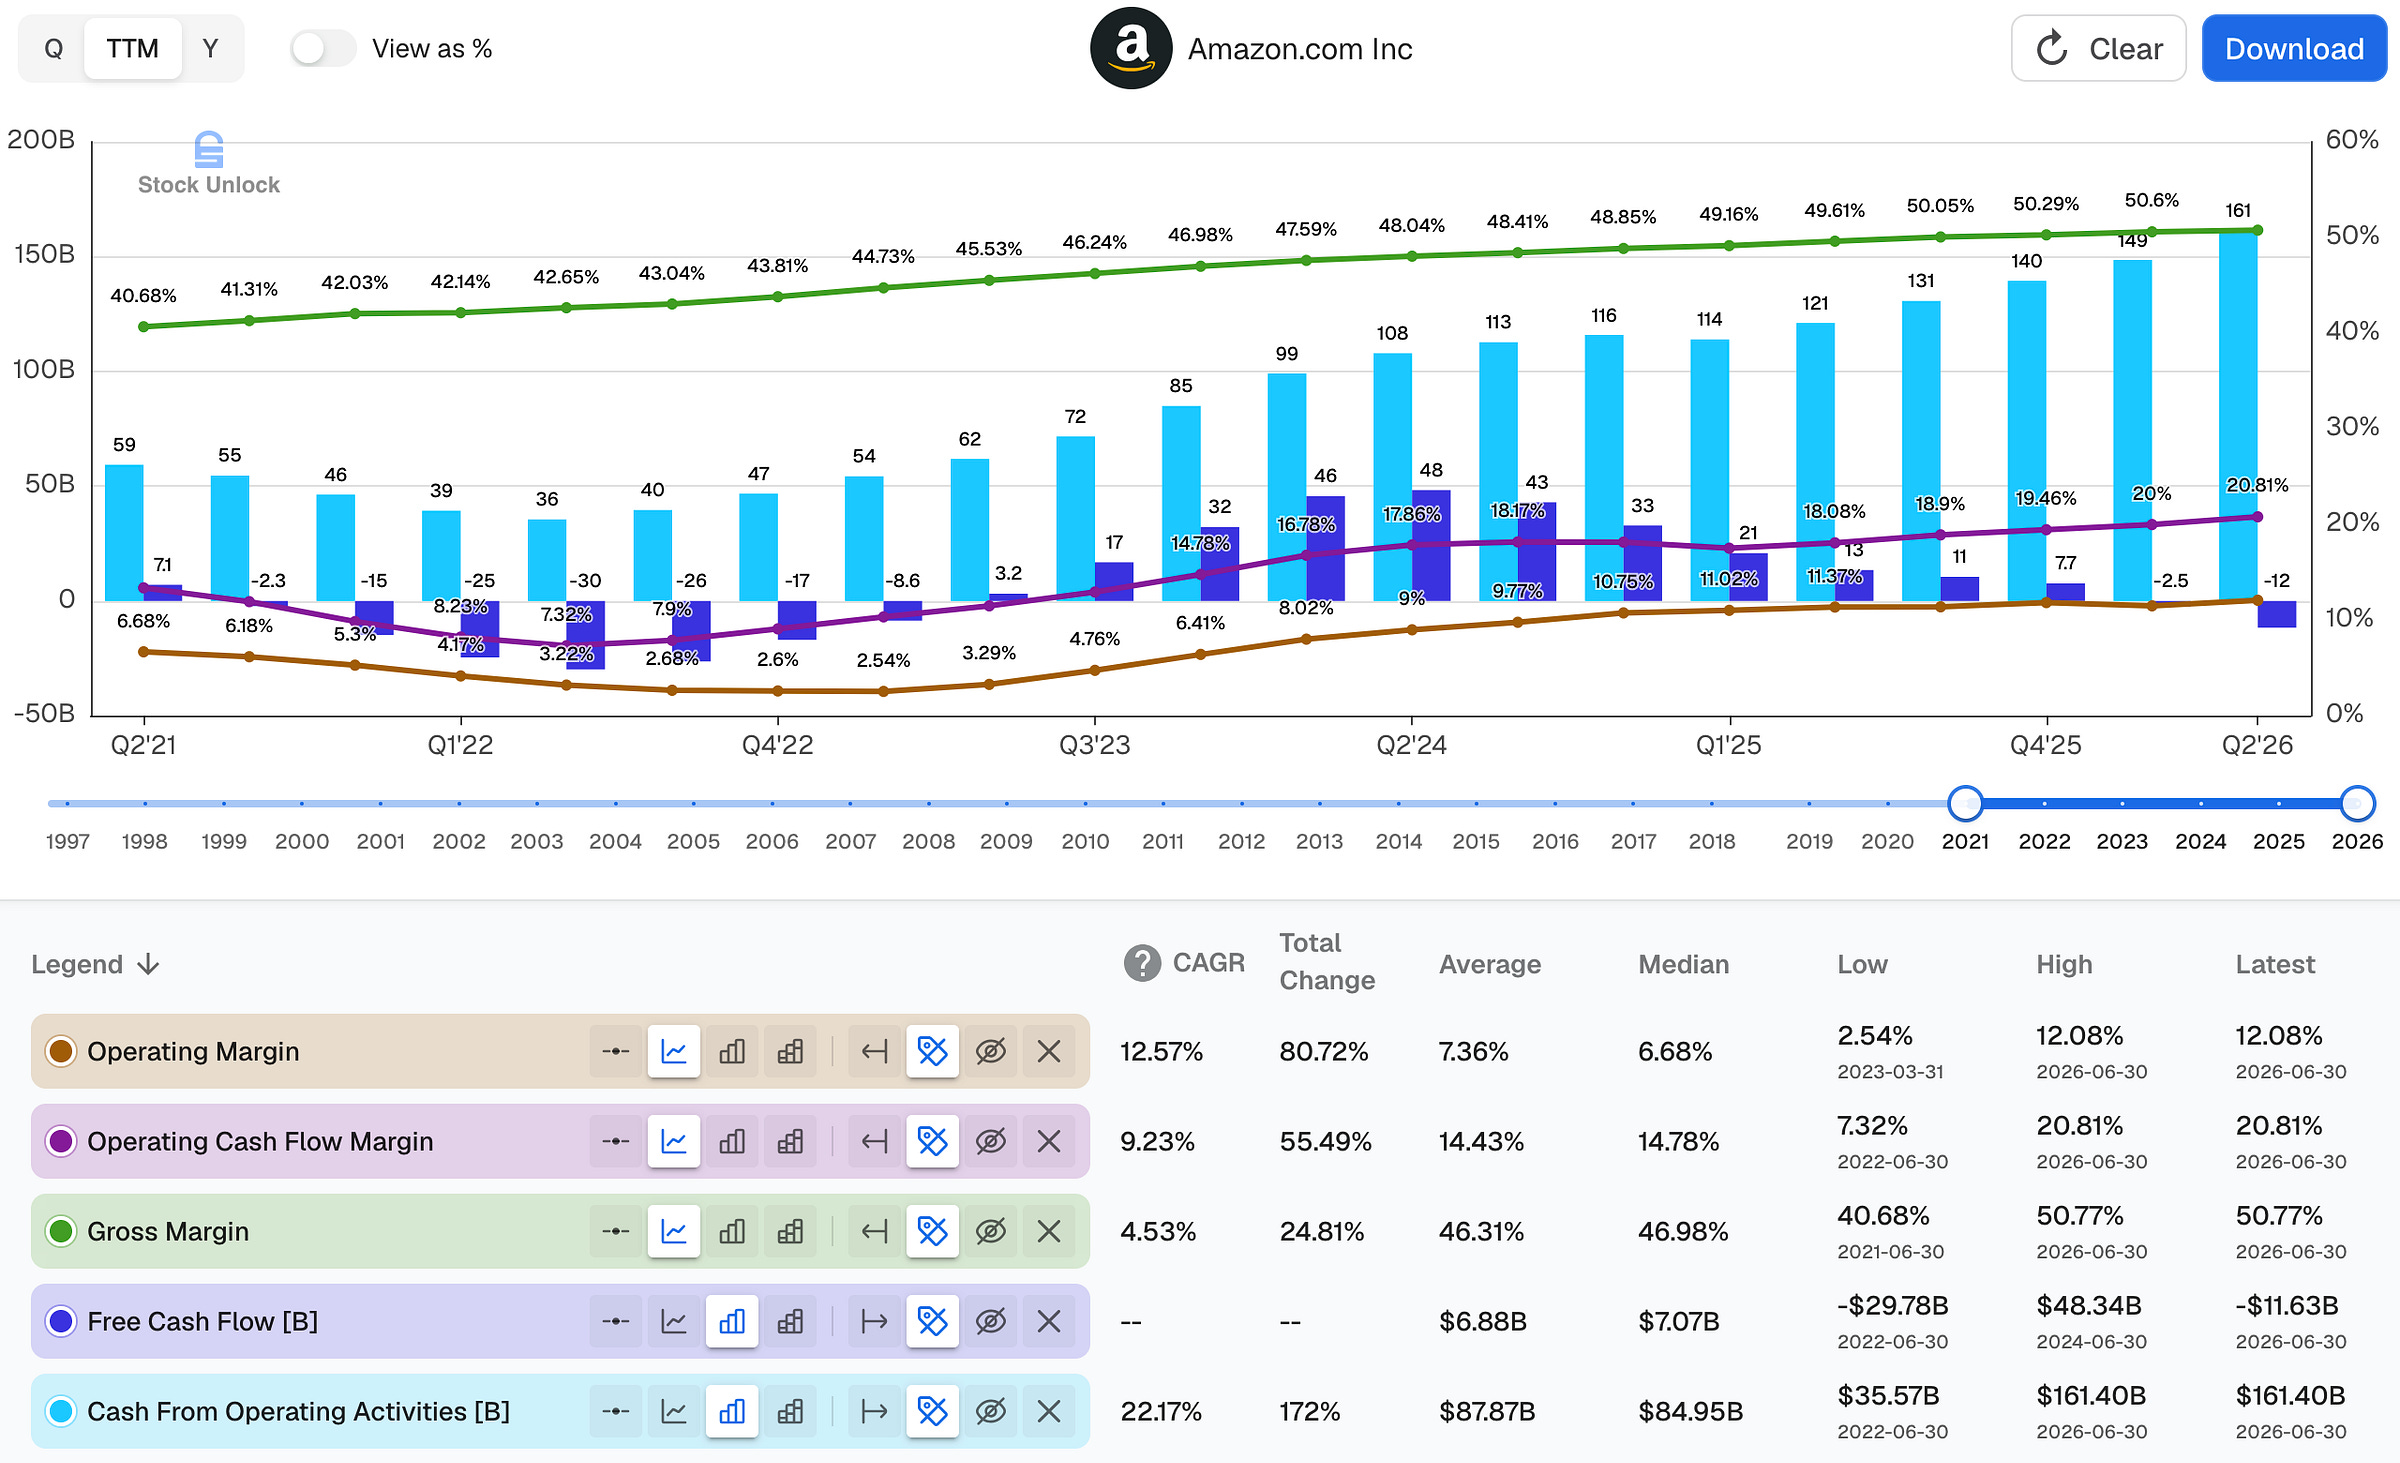The width and height of the screenshot is (2400, 1463).
Task: Hide the Cash From Operating Activities series
Action: click(991, 1411)
